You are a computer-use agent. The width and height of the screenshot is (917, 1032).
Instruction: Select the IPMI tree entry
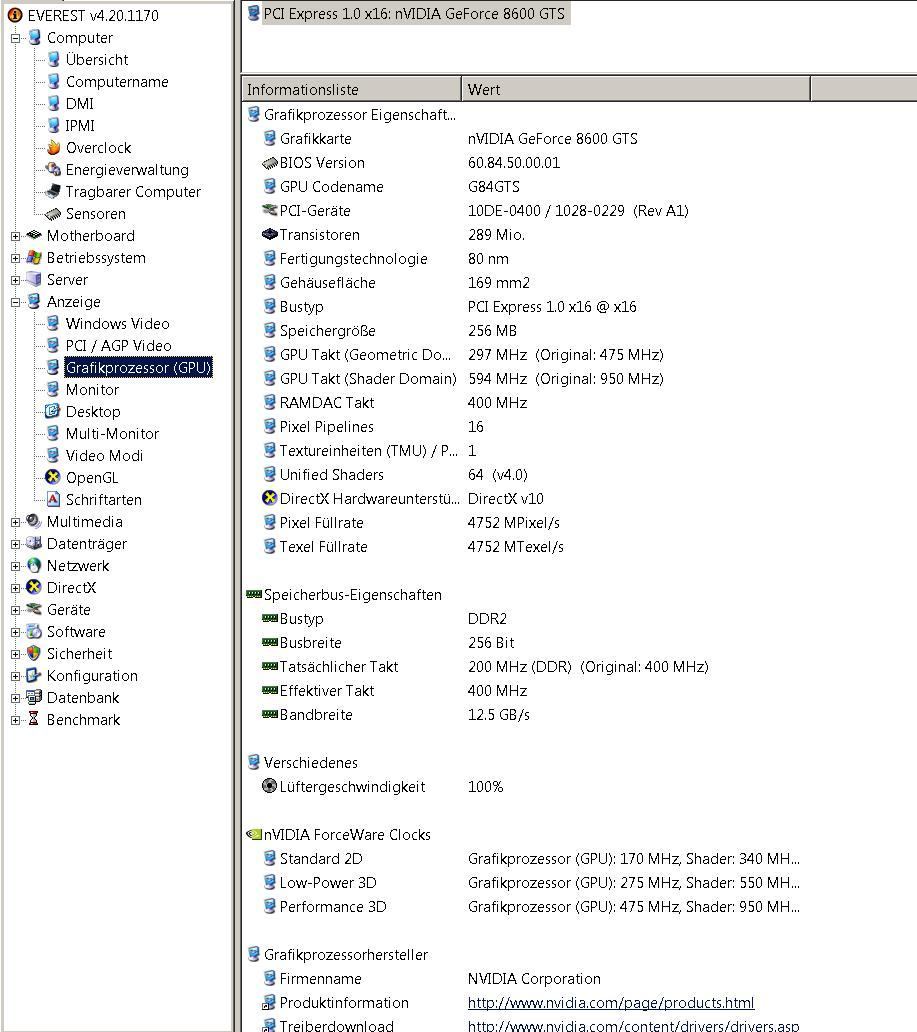coord(80,125)
